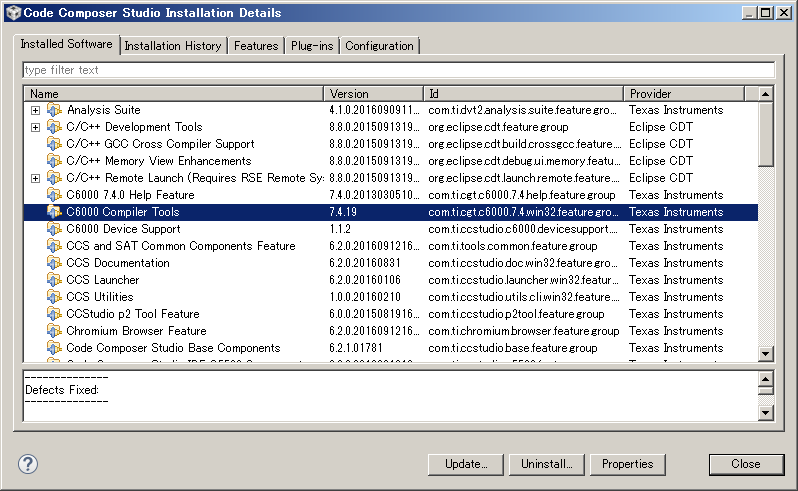This screenshot has height=491, width=798.
Task: Select the C/C++ GCC Cross Compiler Support row
Action: [x=391, y=144]
